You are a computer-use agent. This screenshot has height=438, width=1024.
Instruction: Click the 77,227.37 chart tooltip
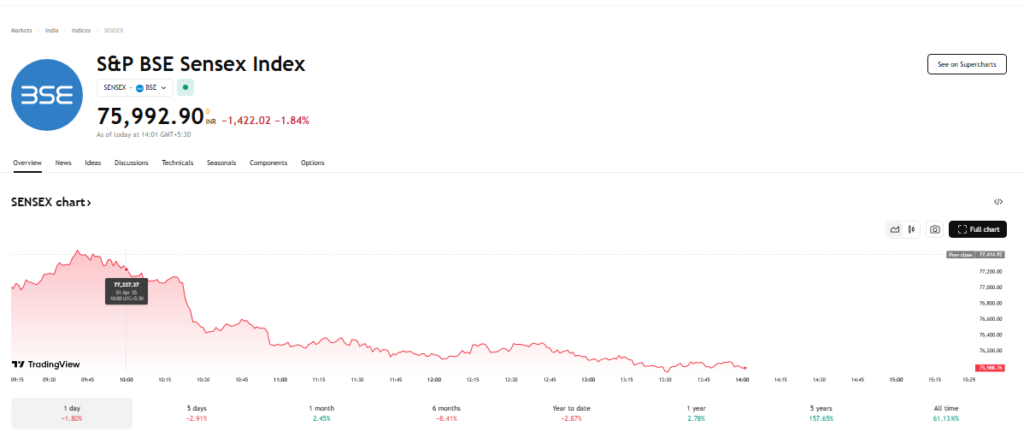(127, 291)
